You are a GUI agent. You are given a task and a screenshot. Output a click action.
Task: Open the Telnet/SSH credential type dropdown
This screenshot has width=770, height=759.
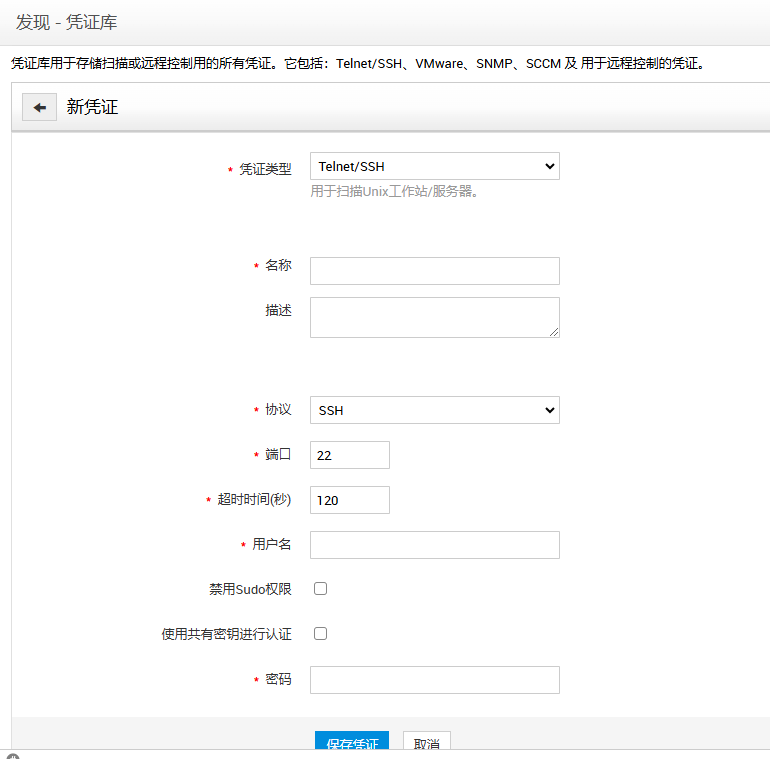pos(434,166)
